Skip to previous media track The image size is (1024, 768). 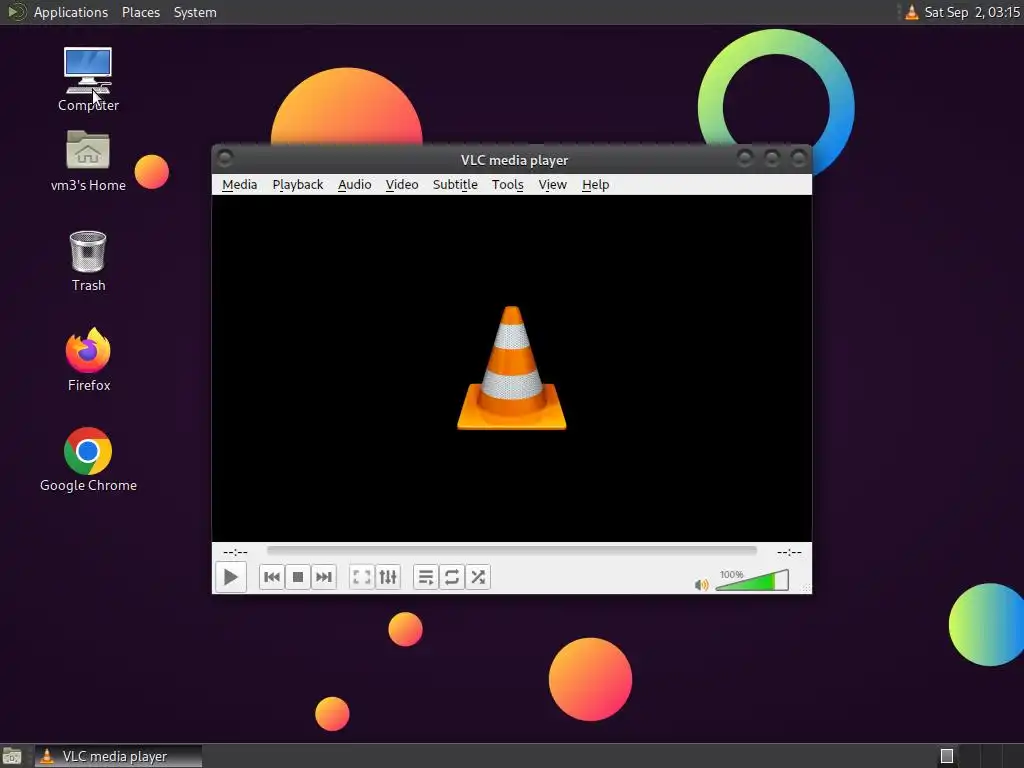(272, 577)
